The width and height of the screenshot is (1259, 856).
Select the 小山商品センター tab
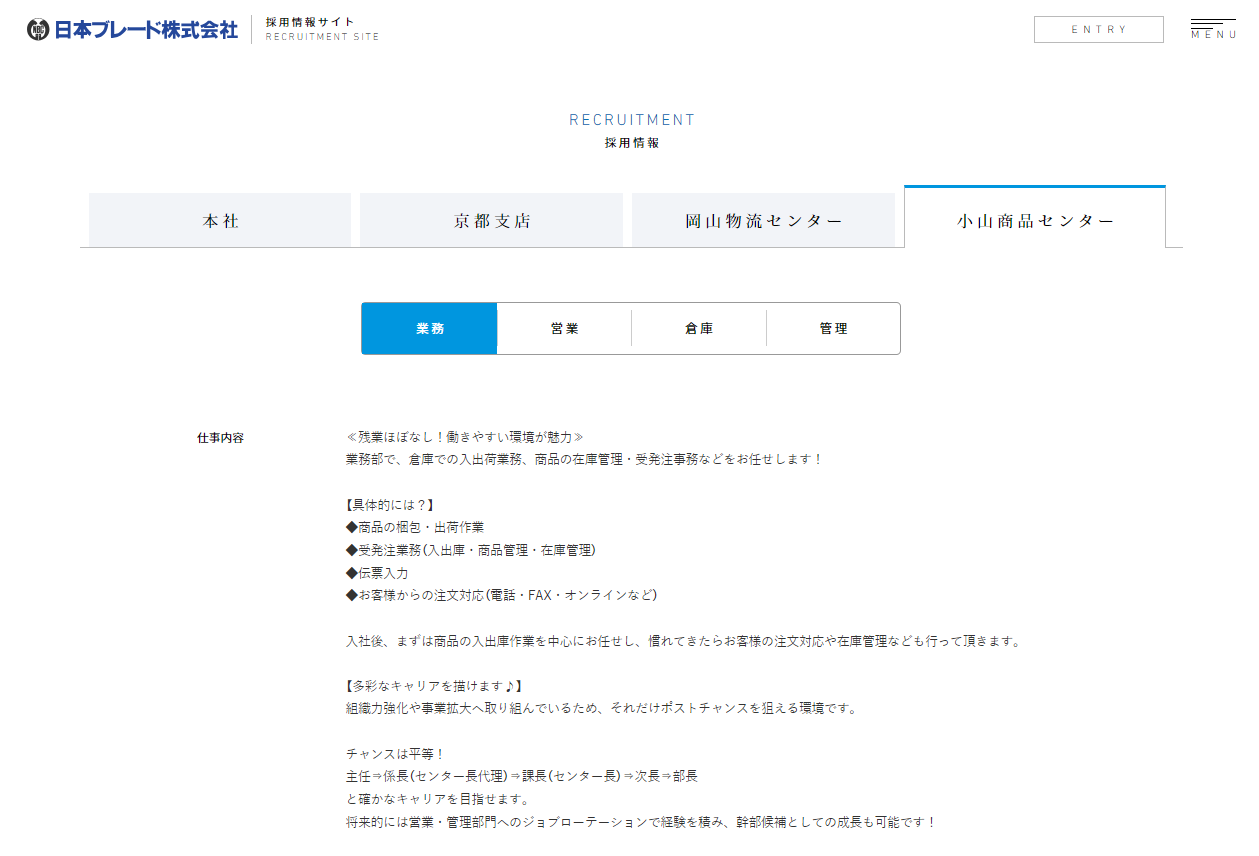point(1035,221)
